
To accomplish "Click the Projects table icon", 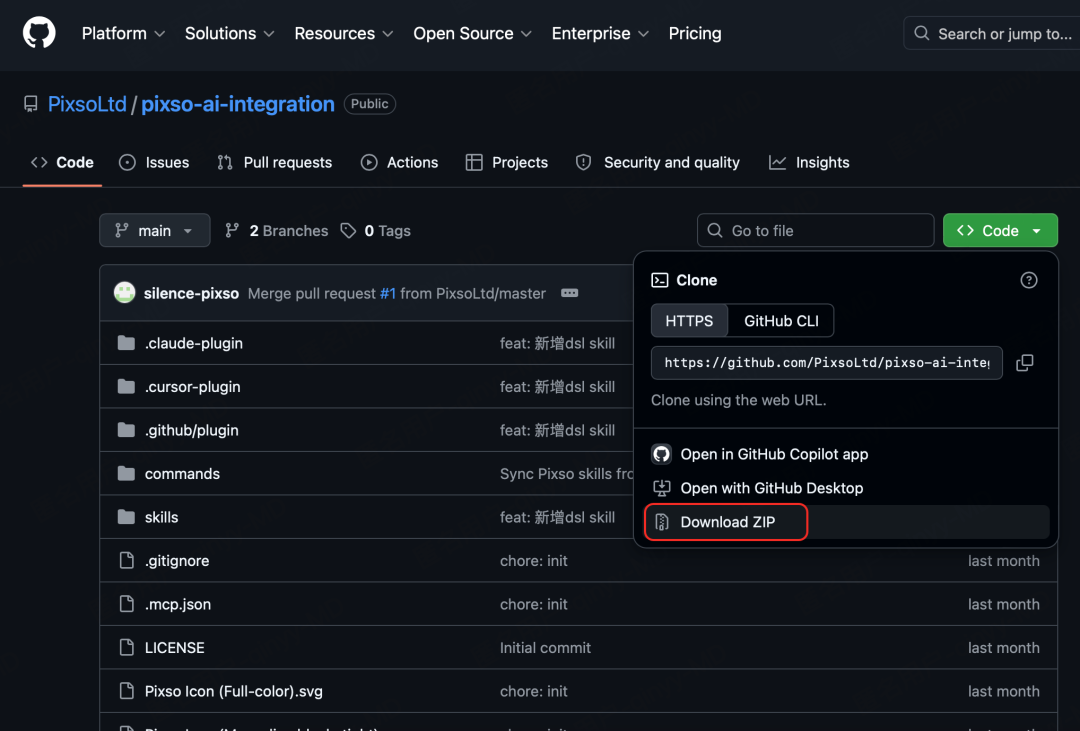I will (474, 163).
